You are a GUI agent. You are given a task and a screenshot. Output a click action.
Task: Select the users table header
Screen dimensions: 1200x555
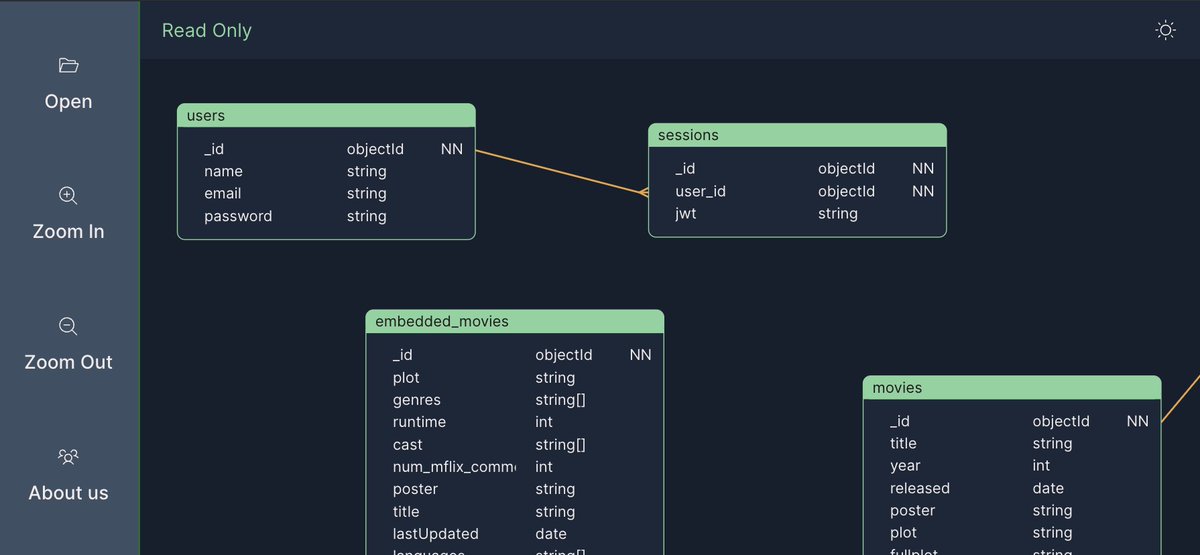(x=326, y=115)
